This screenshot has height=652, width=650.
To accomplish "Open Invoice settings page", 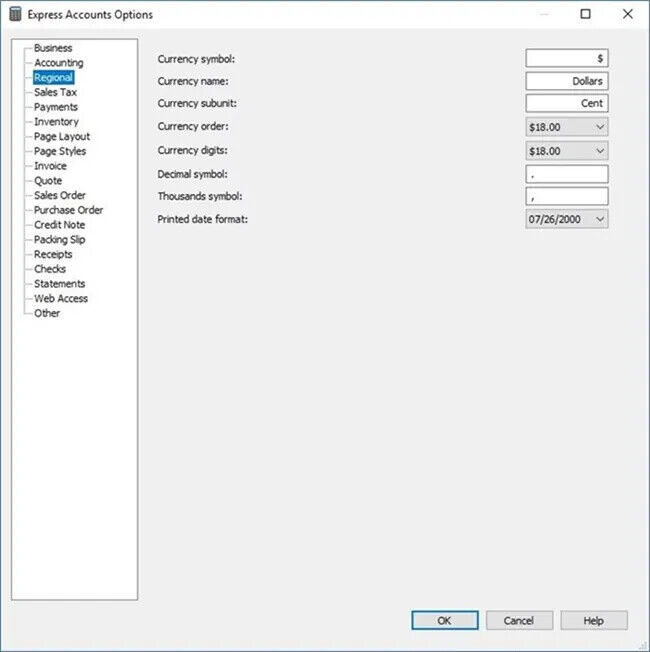I will (50, 166).
